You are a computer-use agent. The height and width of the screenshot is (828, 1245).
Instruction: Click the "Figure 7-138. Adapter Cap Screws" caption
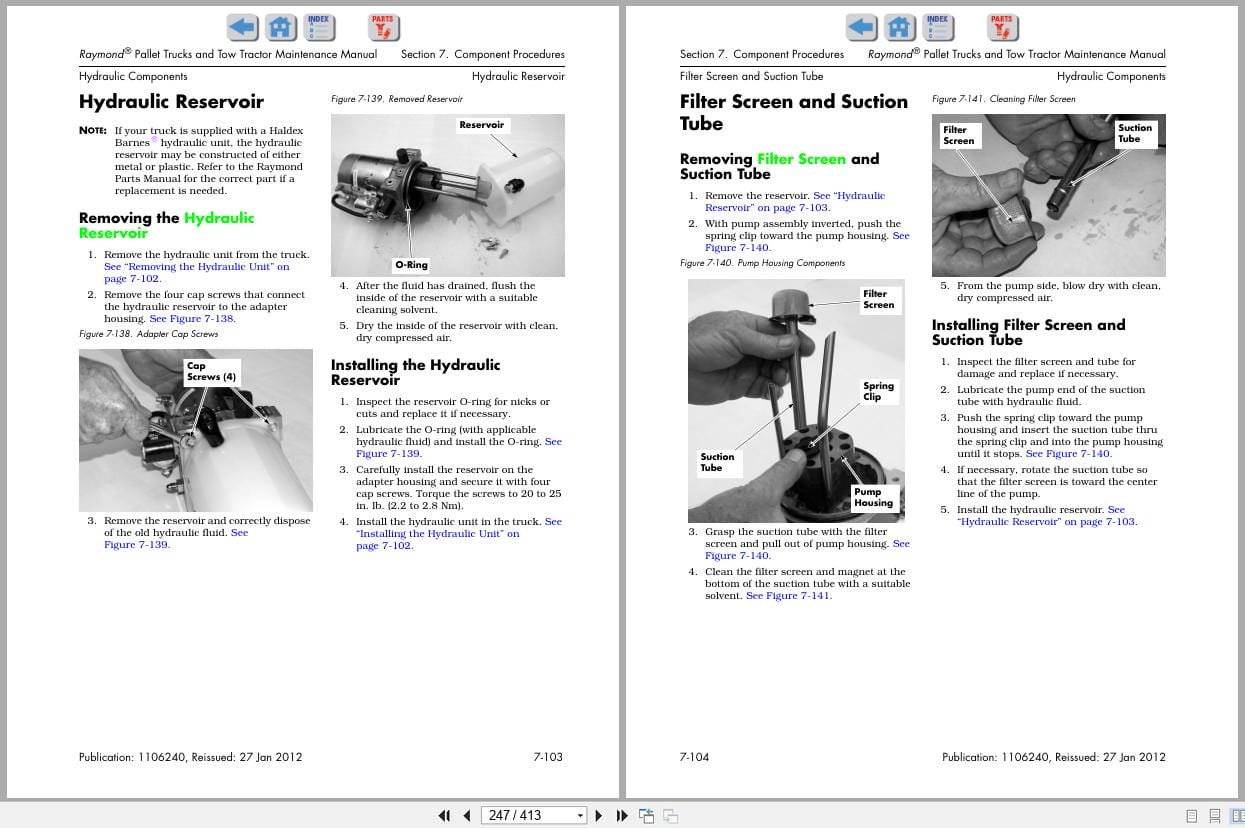point(148,334)
